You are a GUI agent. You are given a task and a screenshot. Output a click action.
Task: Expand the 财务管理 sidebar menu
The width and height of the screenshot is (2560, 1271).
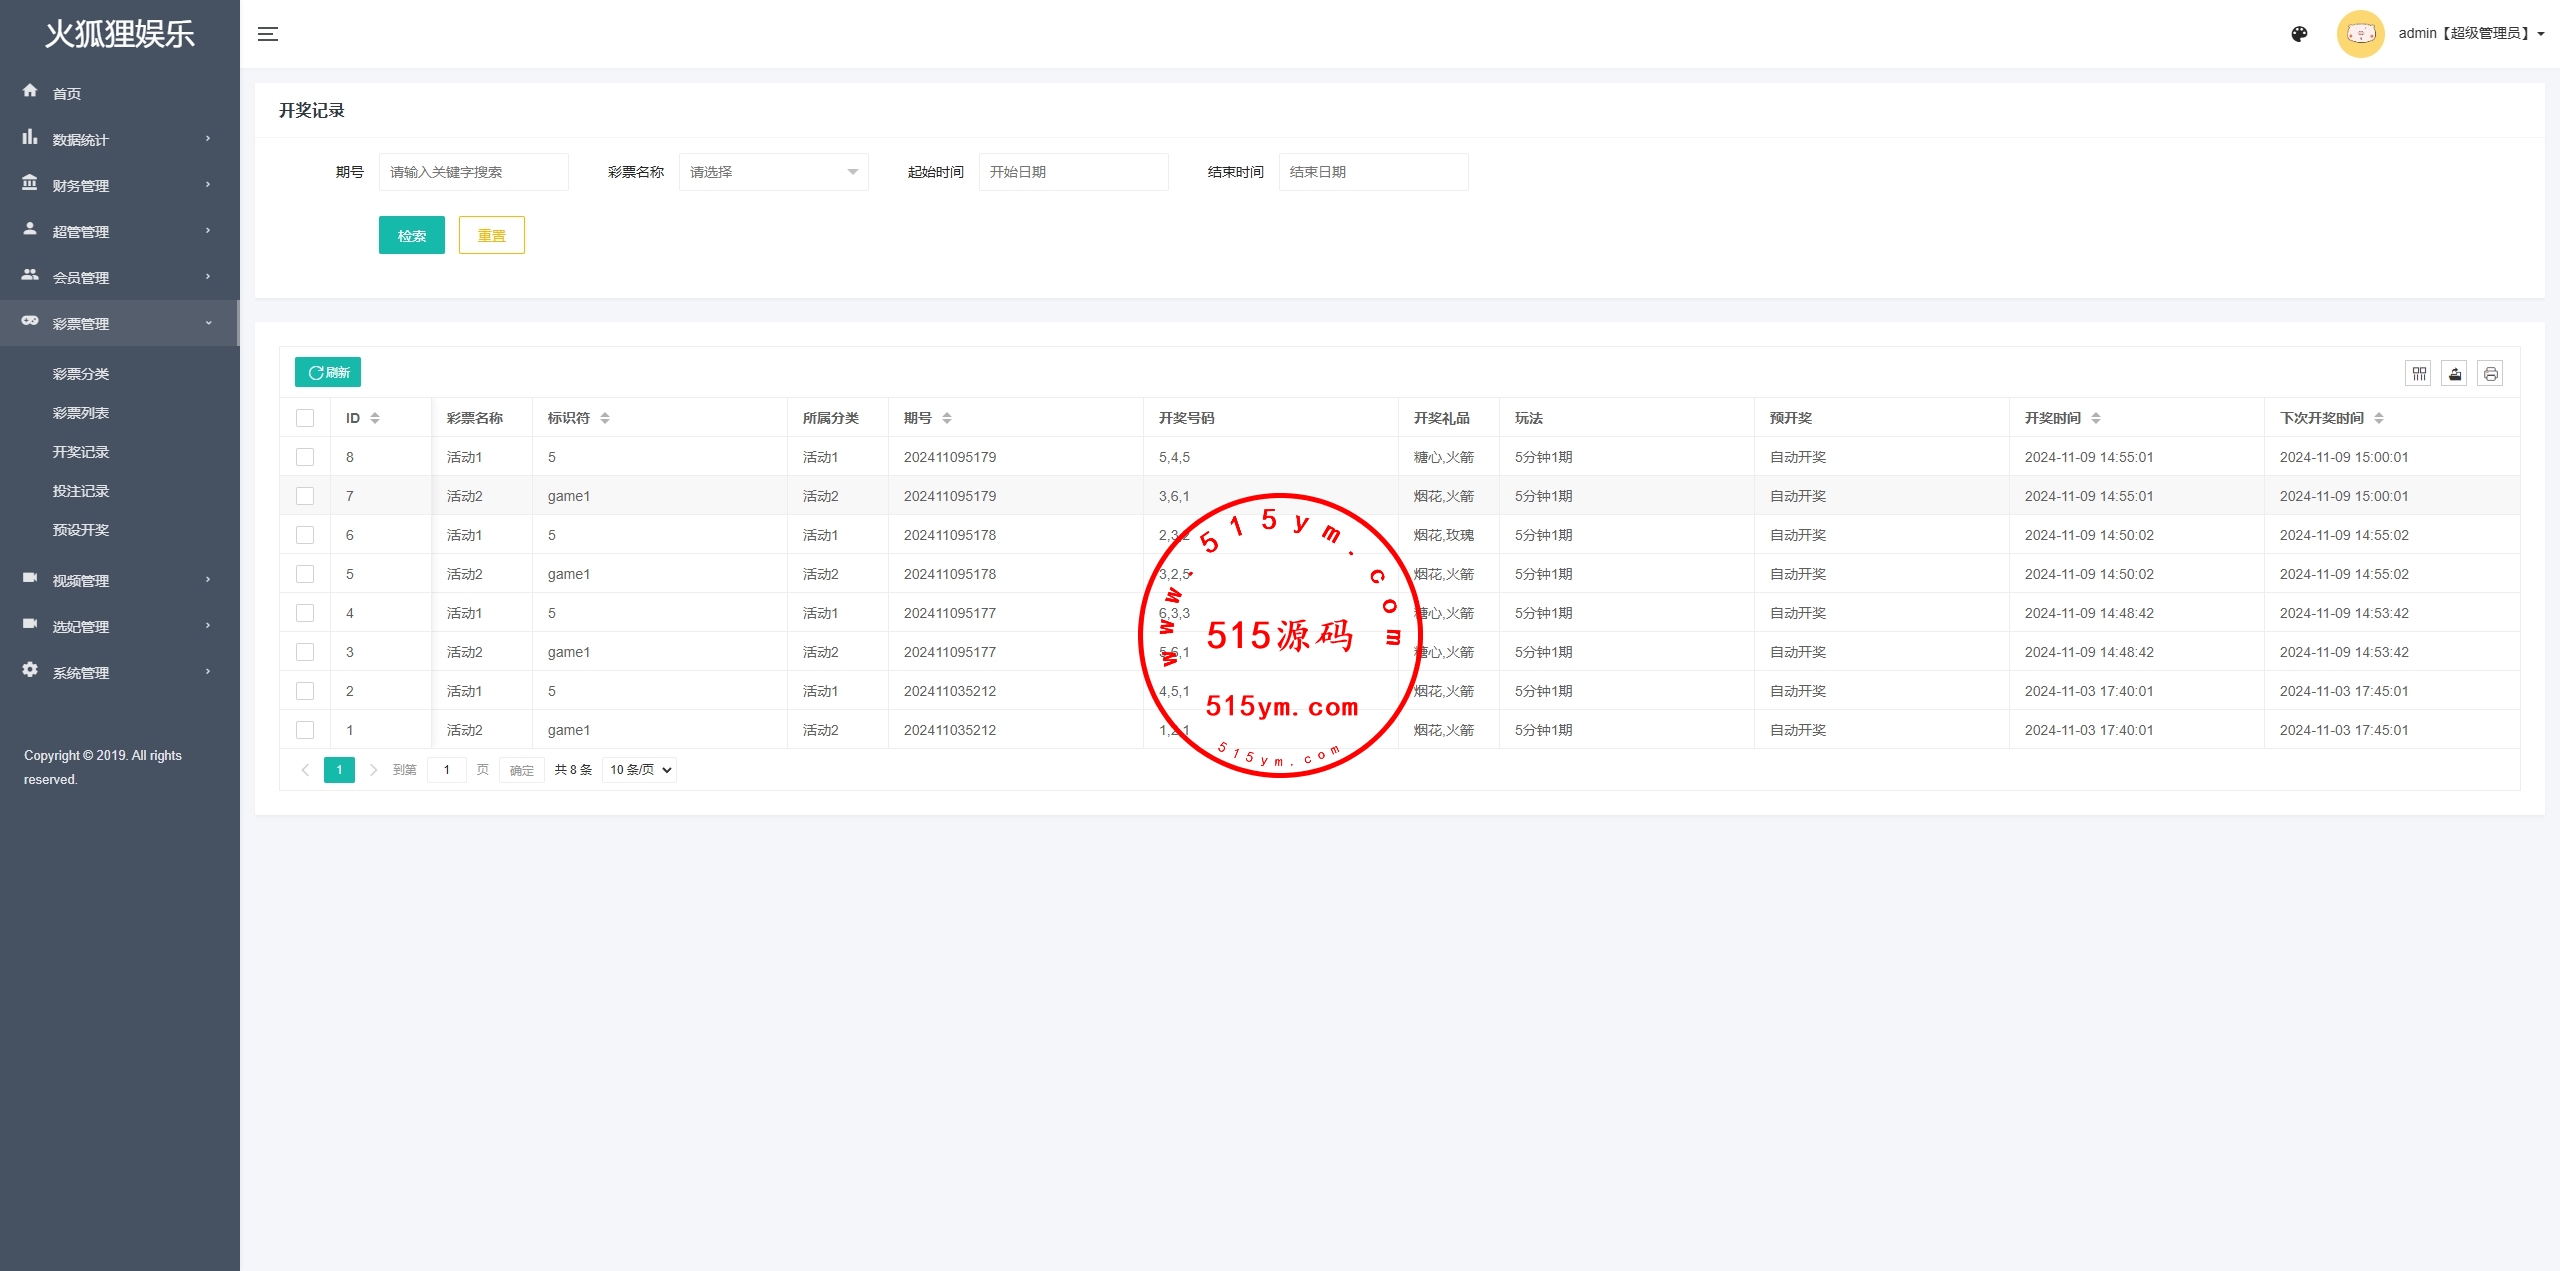click(x=120, y=185)
